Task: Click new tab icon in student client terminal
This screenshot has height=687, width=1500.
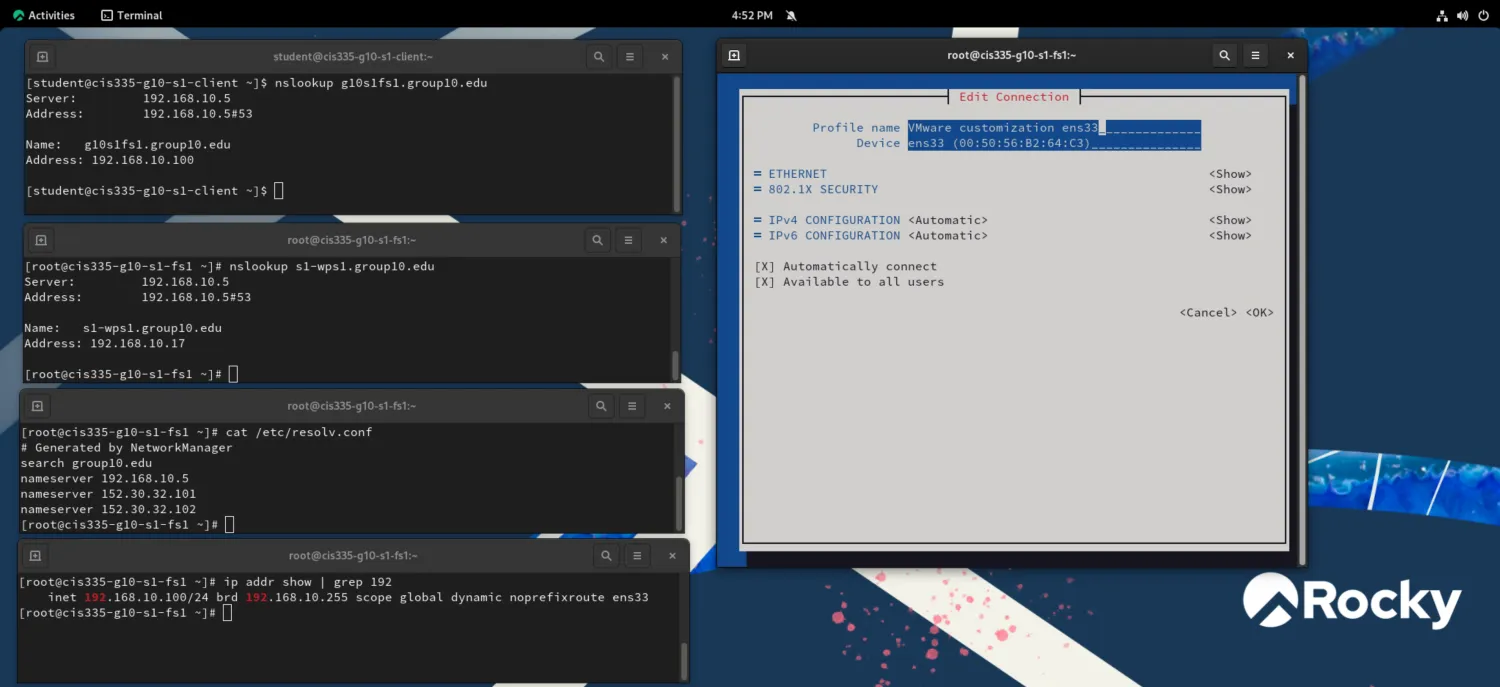Action: click(x=42, y=57)
